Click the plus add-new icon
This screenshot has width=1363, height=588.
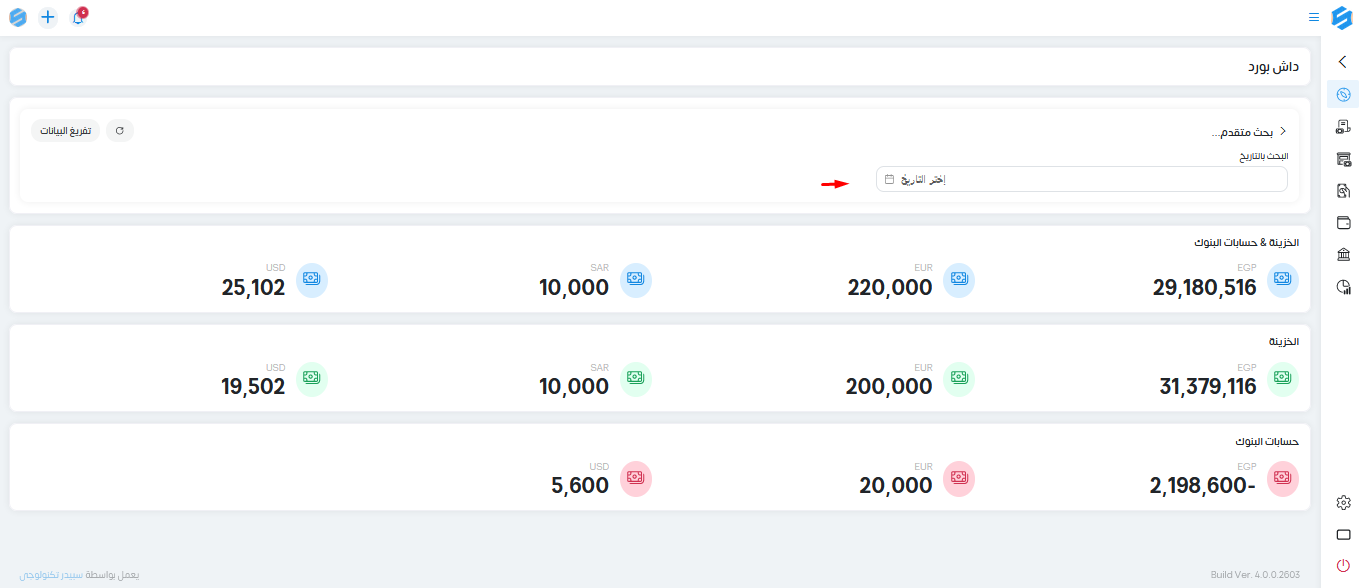pyautogui.click(x=48, y=17)
